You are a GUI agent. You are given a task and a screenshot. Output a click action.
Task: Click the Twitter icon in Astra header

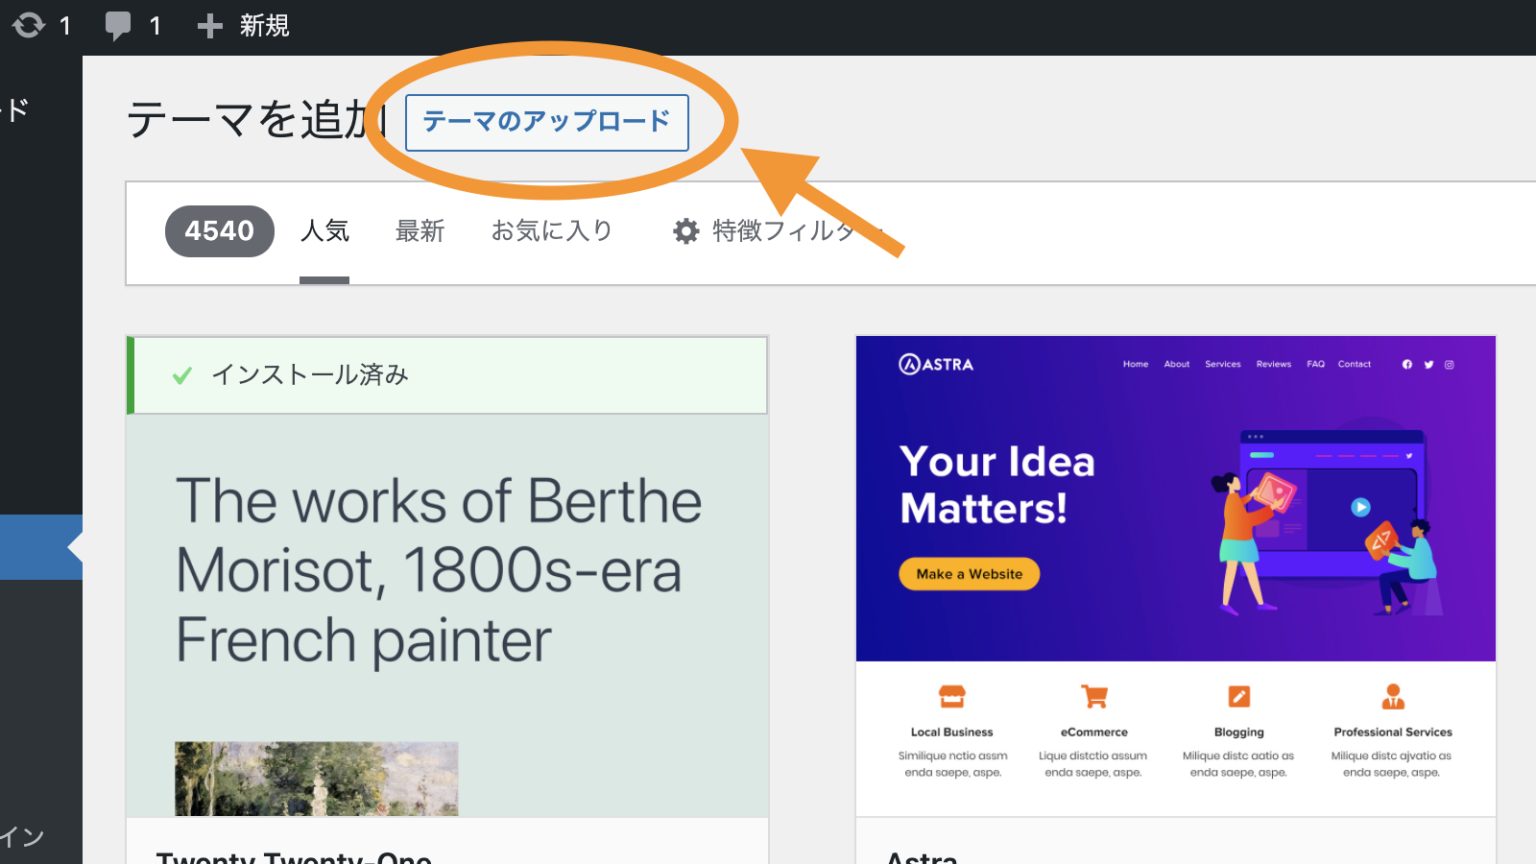pyautogui.click(x=1429, y=365)
